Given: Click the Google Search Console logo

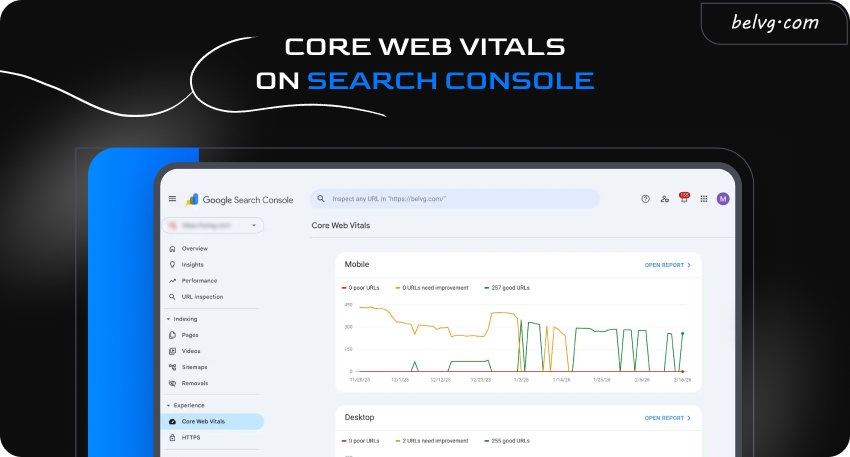Looking at the screenshot, I should point(240,199).
